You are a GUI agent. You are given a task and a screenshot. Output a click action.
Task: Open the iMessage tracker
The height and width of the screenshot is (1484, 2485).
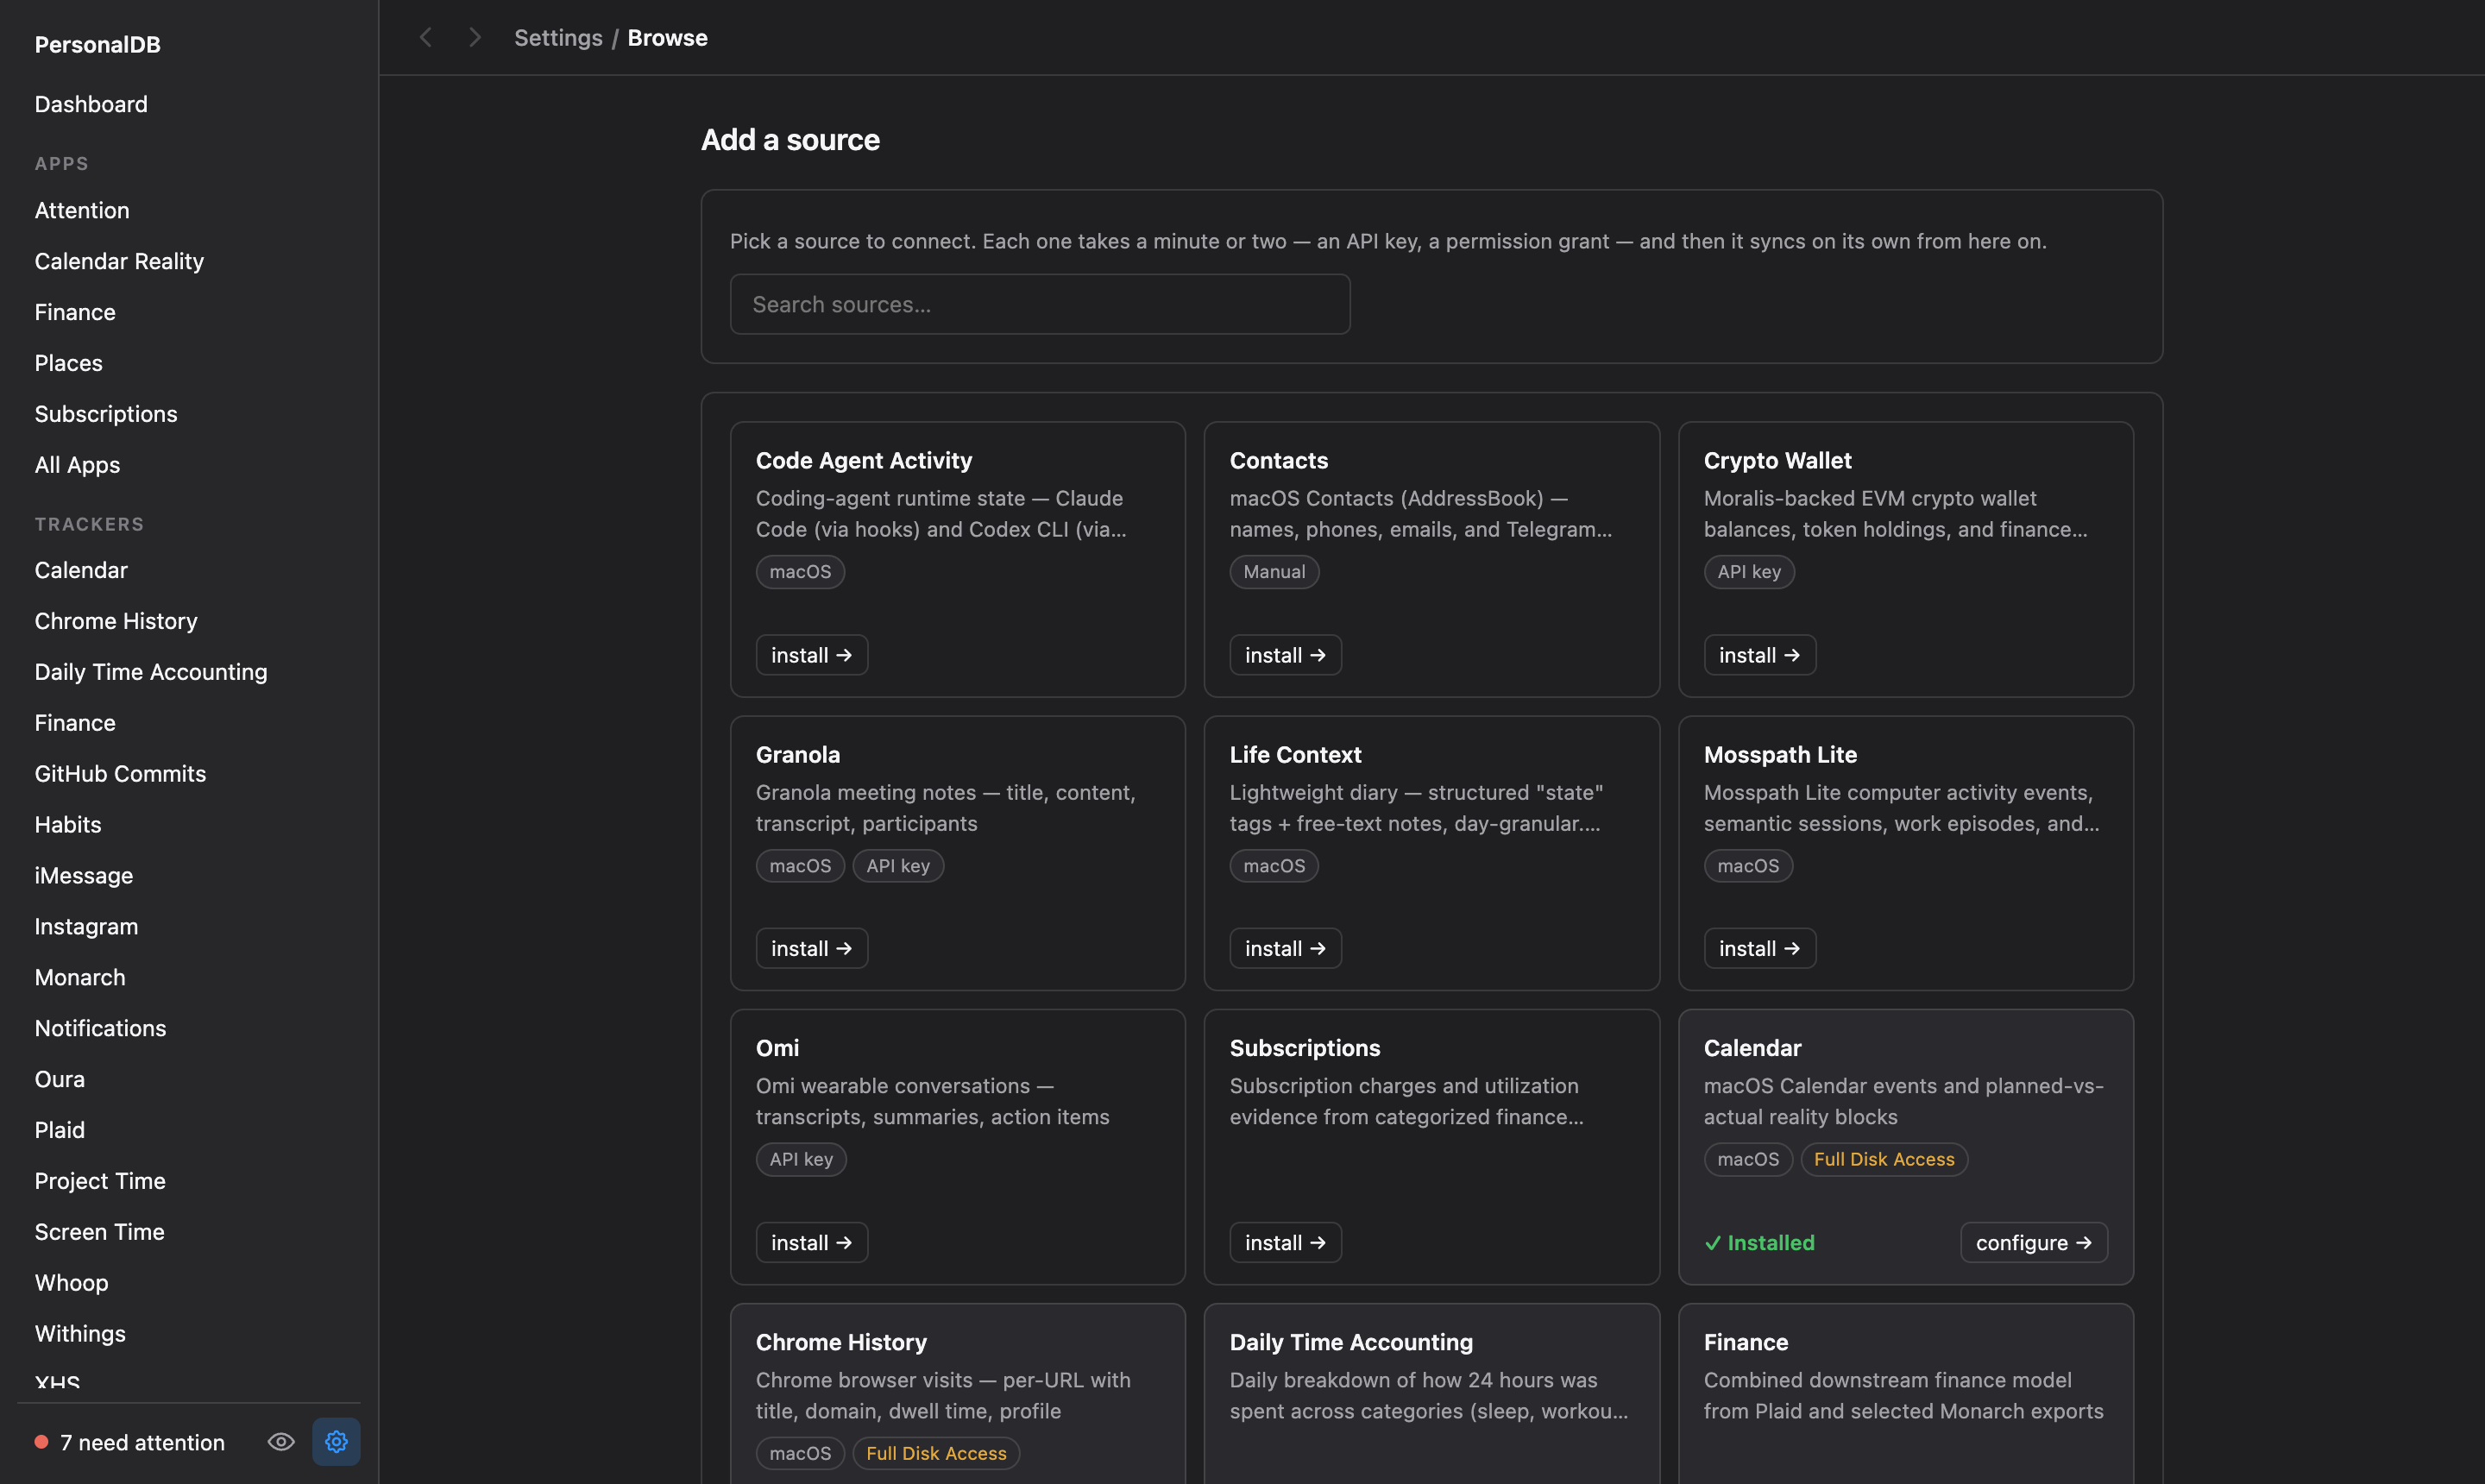(x=84, y=876)
